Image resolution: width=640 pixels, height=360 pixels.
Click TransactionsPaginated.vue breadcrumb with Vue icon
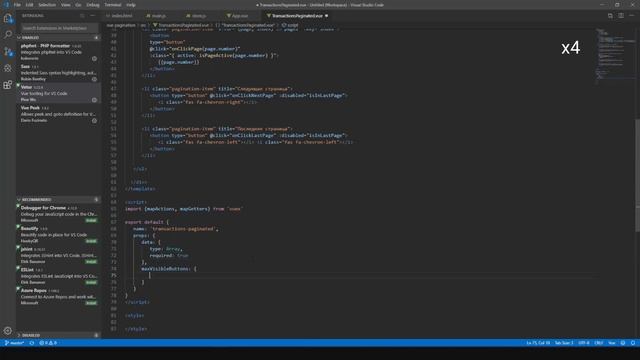[x=181, y=25]
